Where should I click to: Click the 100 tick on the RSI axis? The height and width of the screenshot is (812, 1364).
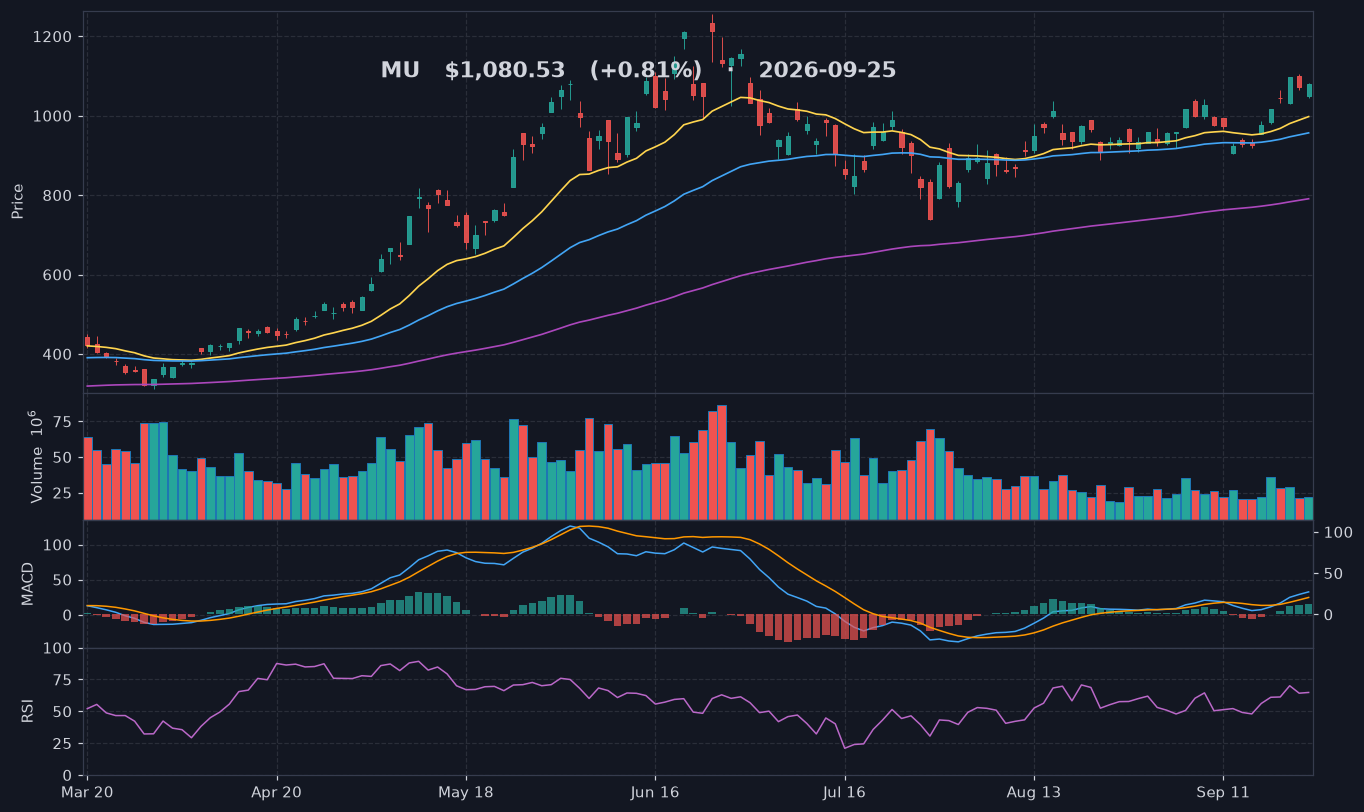point(58,648)
